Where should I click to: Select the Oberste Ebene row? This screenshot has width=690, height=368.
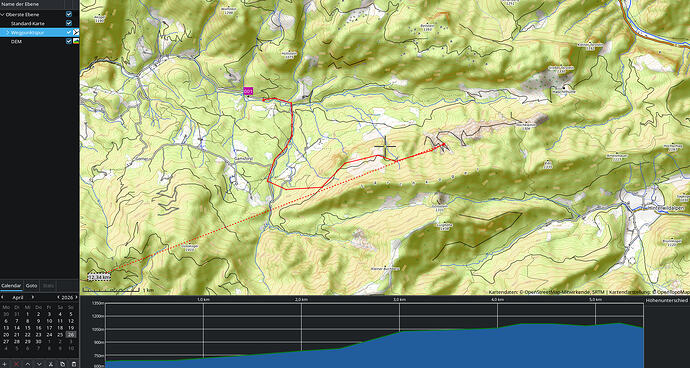click(x=40, y=14)
